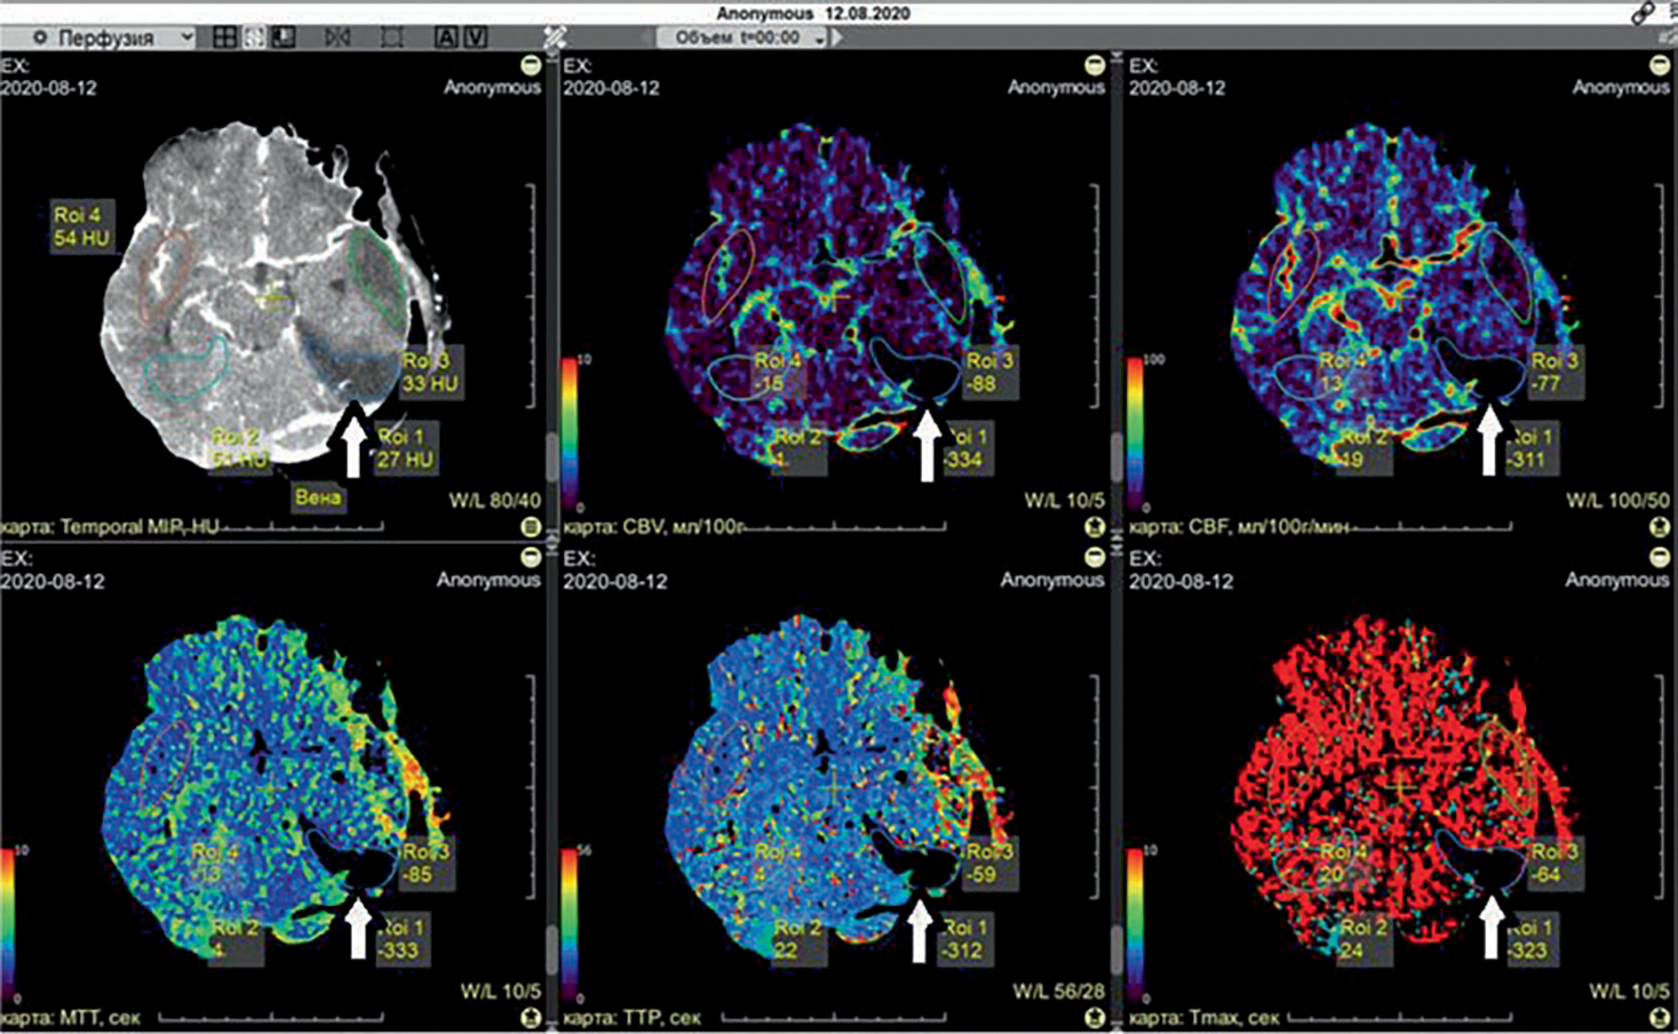Viewport: 1678px width, 1034px height.
Task: Open the карта: MTT, сек map selector
Action: pos(71,1019)
